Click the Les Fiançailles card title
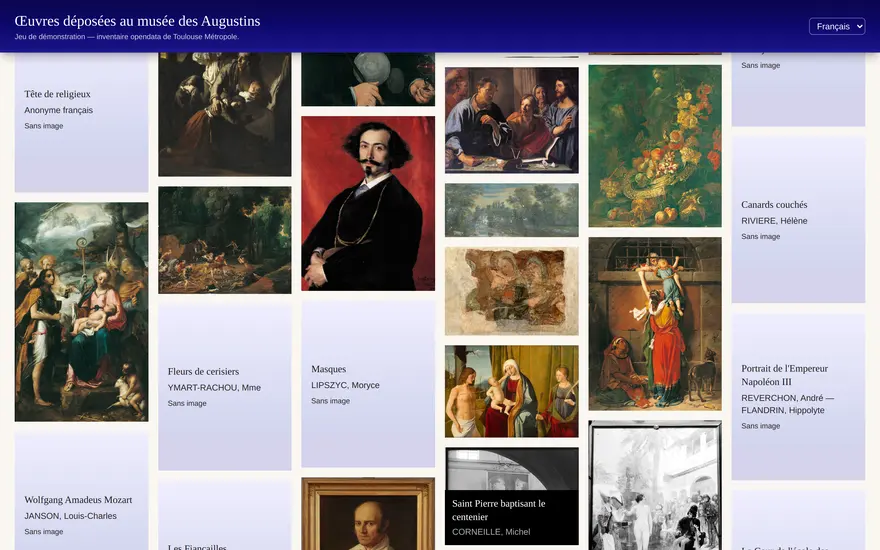Image resolution: width=880 pixels, height=550 pixels. 197,547
